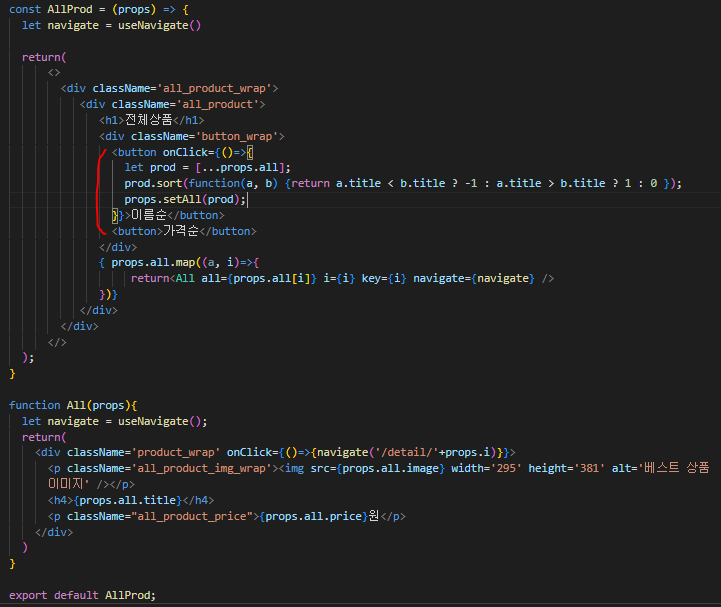721x607 pixels.
Task: Click 'src={props.all.image}' attribute
Action: click(378, 468)
